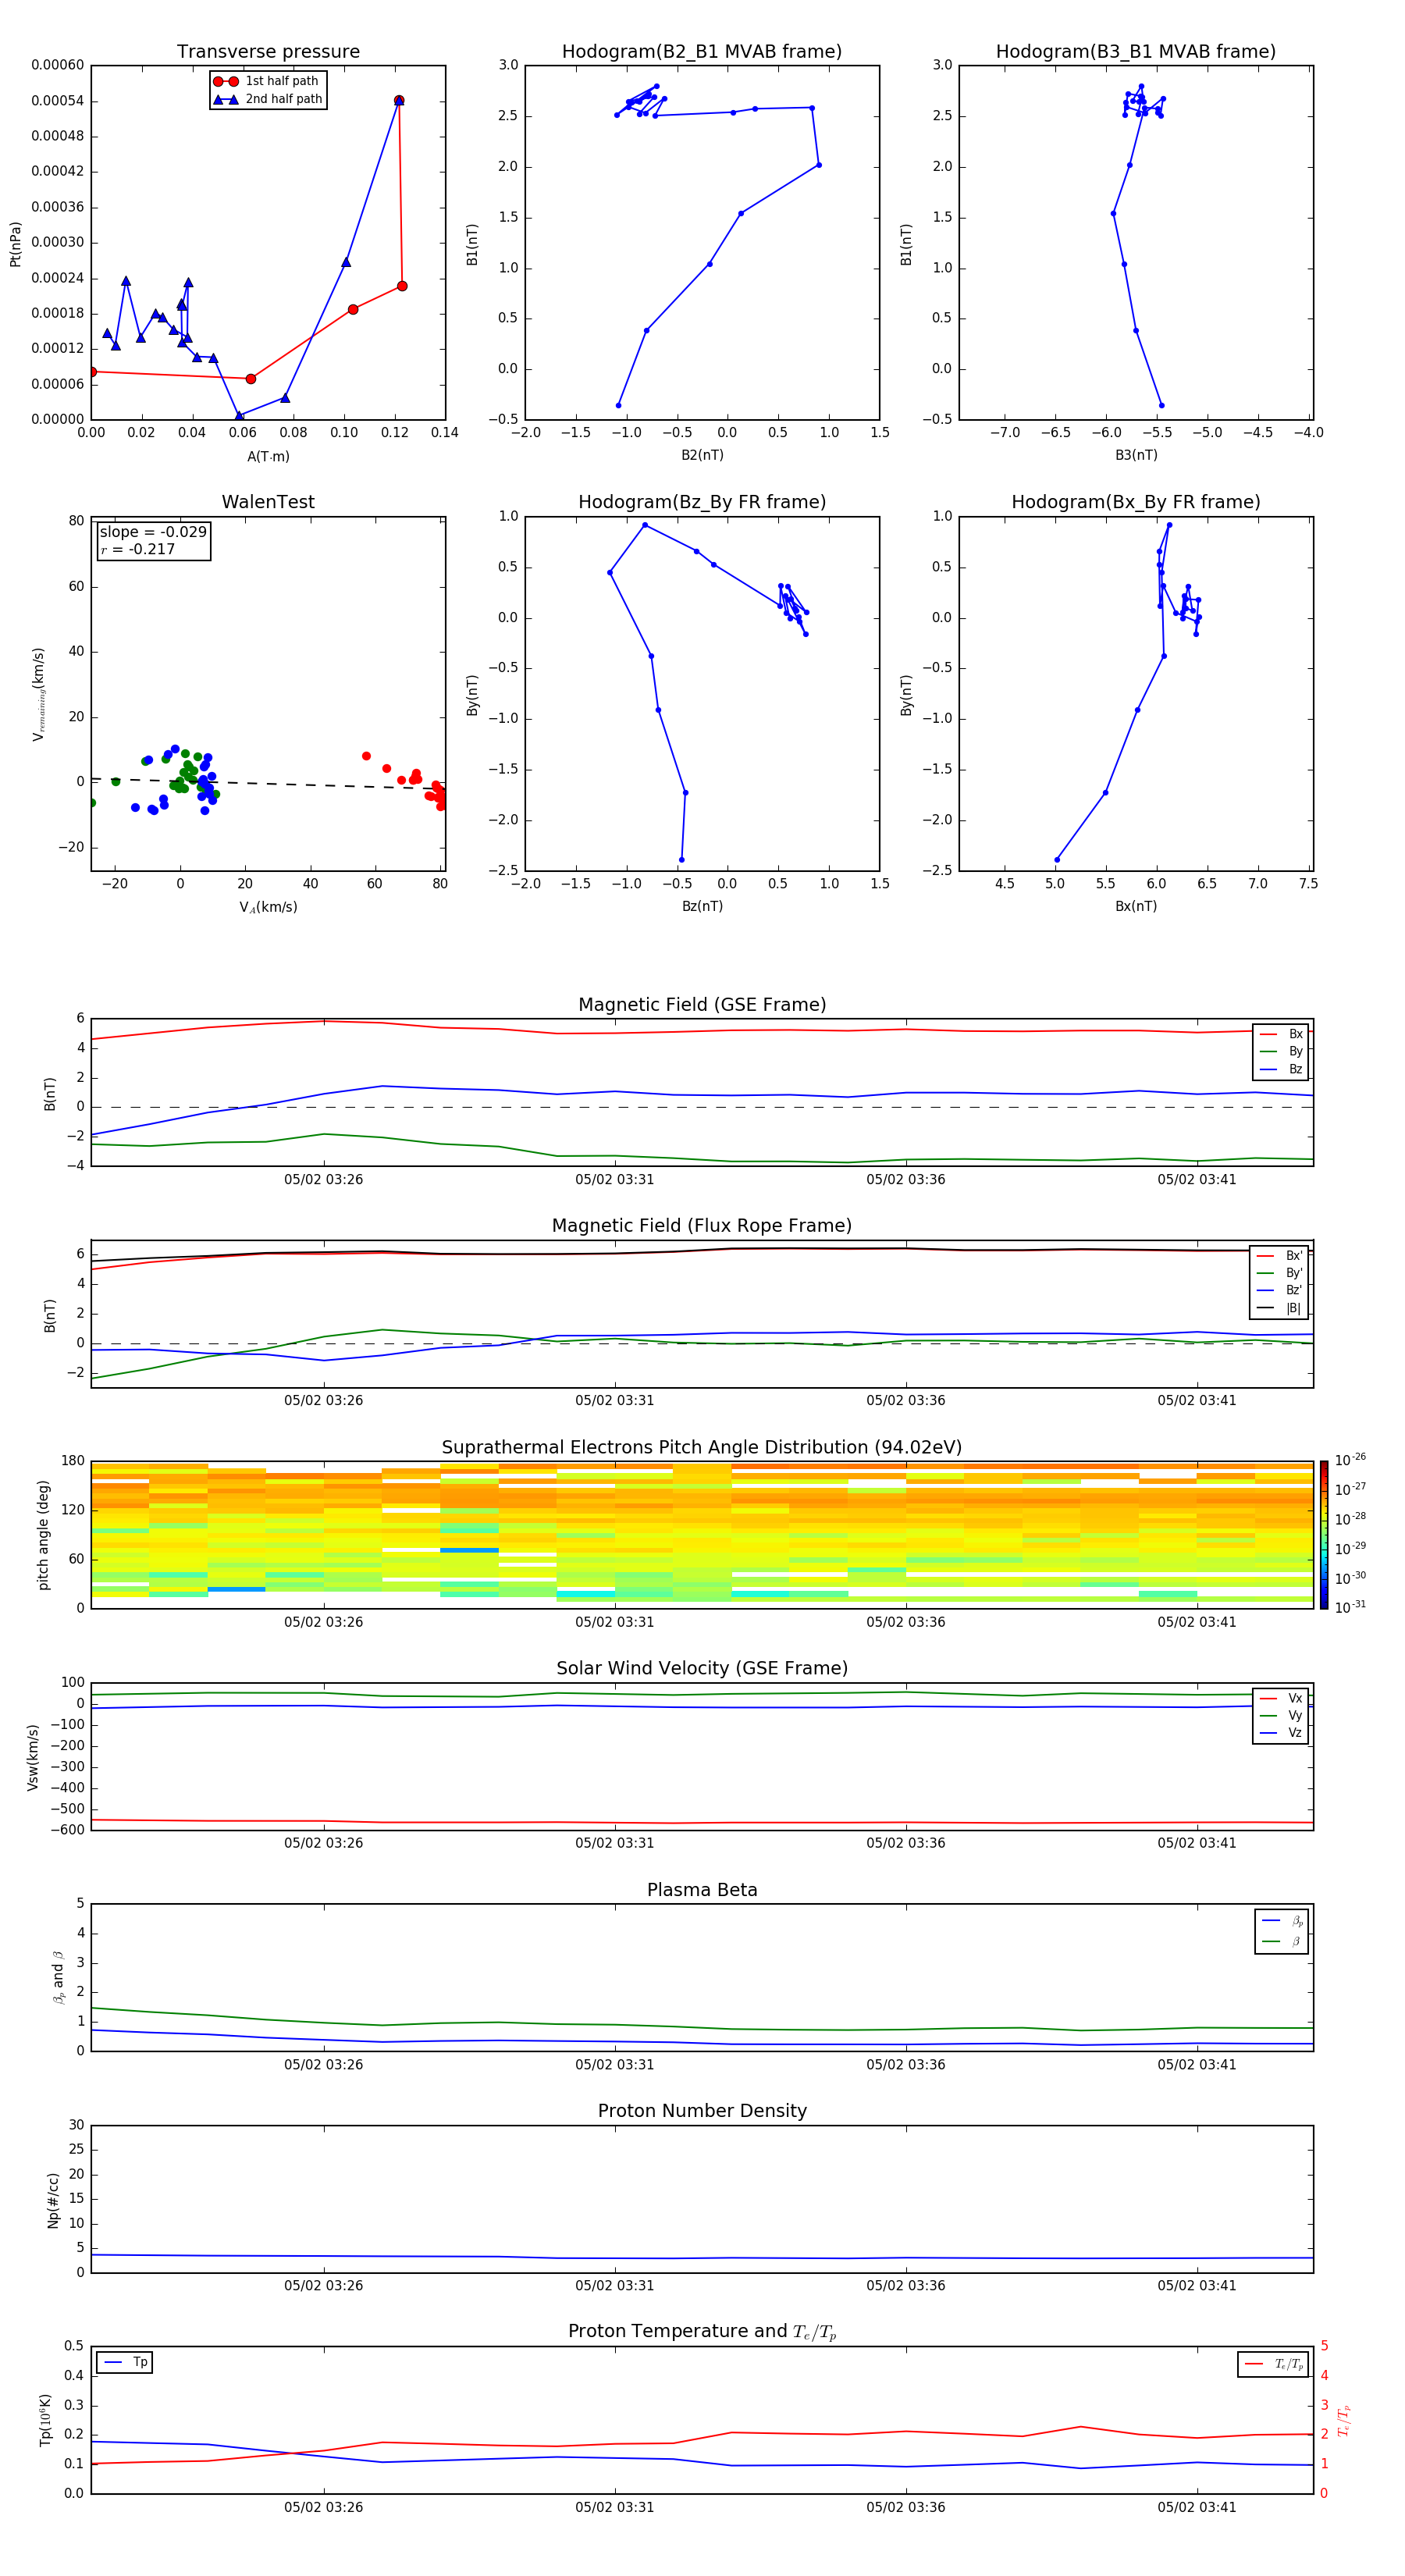Click the 'βp and β' y-axis label

click(58, 1978)
